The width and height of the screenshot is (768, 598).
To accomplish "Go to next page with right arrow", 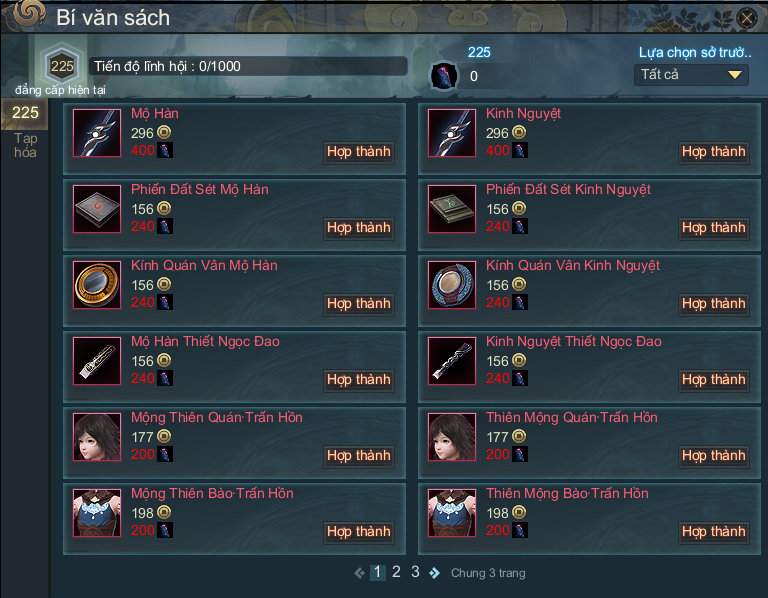I will pos(434,573).
